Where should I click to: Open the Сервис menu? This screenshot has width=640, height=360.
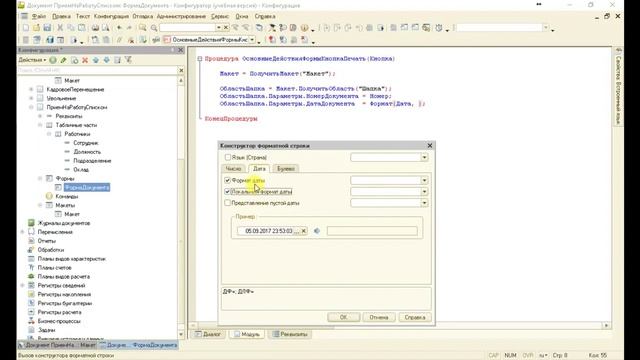click(220, 16)
